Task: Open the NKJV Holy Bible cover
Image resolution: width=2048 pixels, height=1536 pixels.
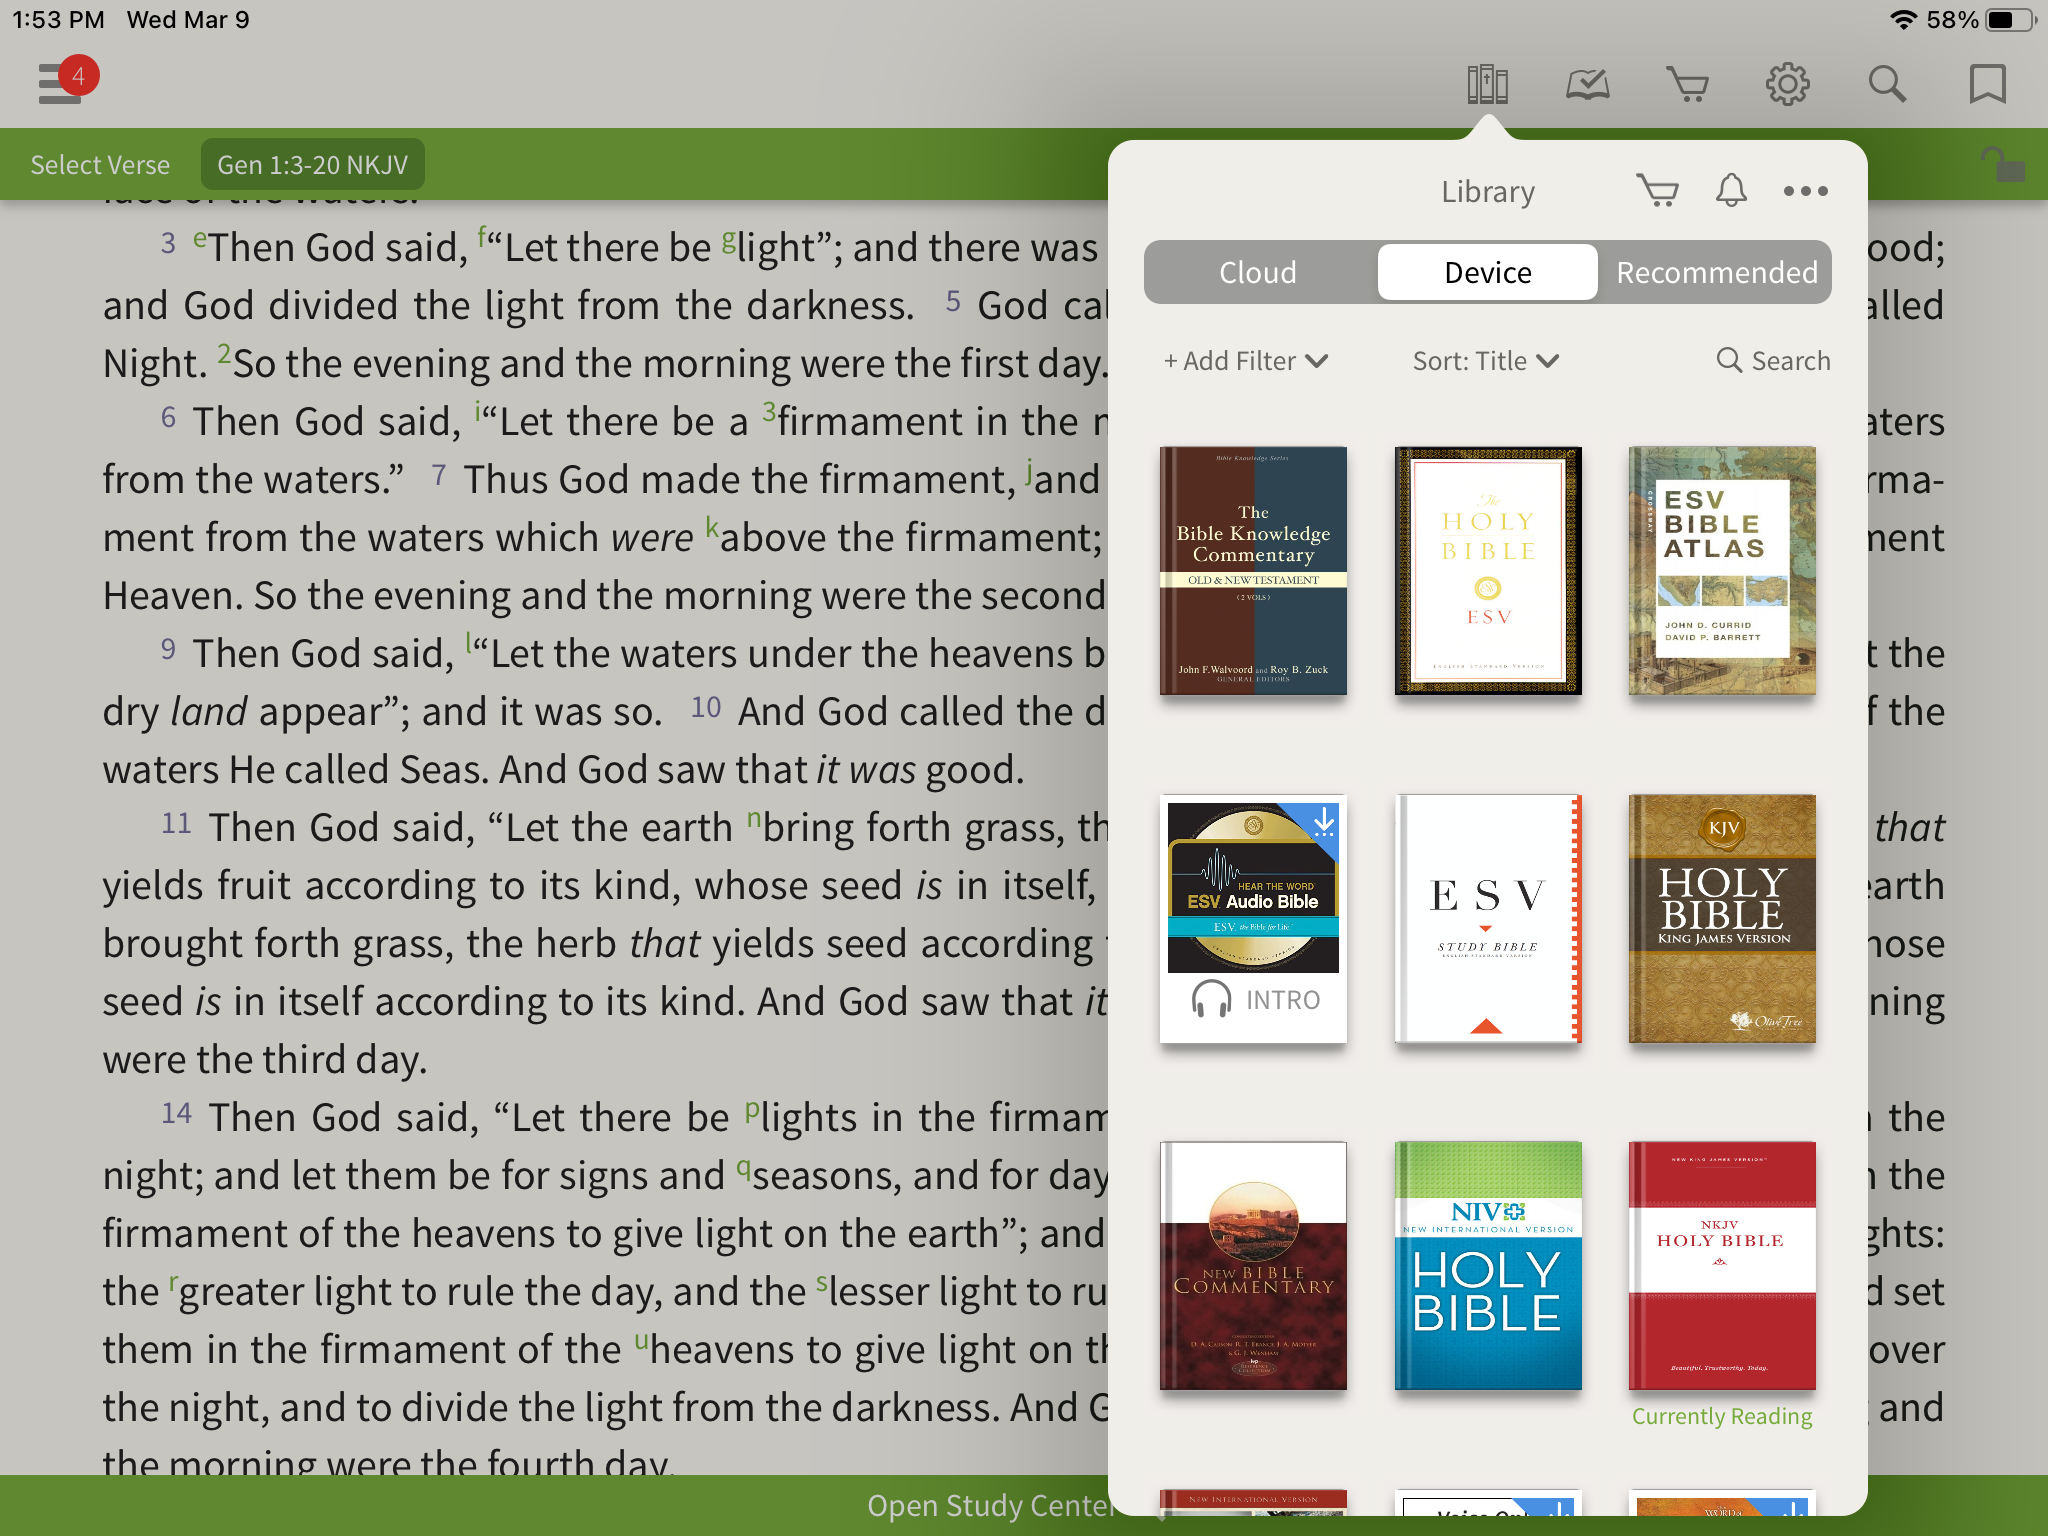Action: tap(1722, 1266)
